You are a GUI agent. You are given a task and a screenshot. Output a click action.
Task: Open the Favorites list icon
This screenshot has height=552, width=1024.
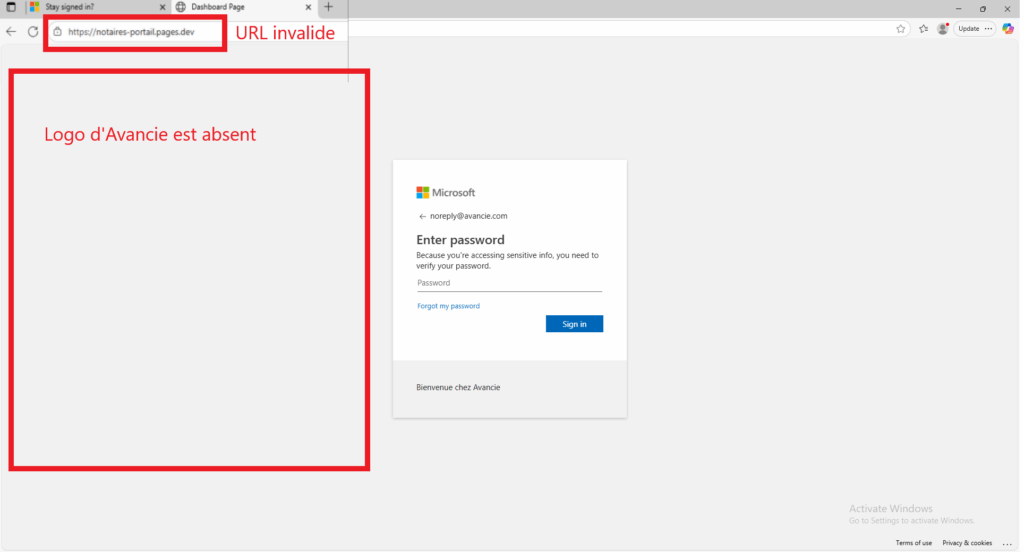pyautogui.click(x=923, y=29)
